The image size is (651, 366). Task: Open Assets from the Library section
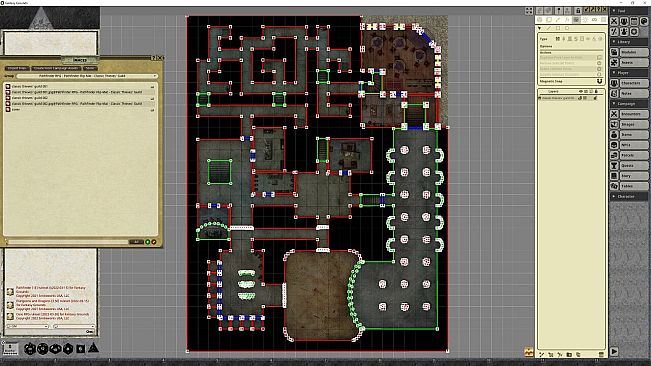coord(634,62)
